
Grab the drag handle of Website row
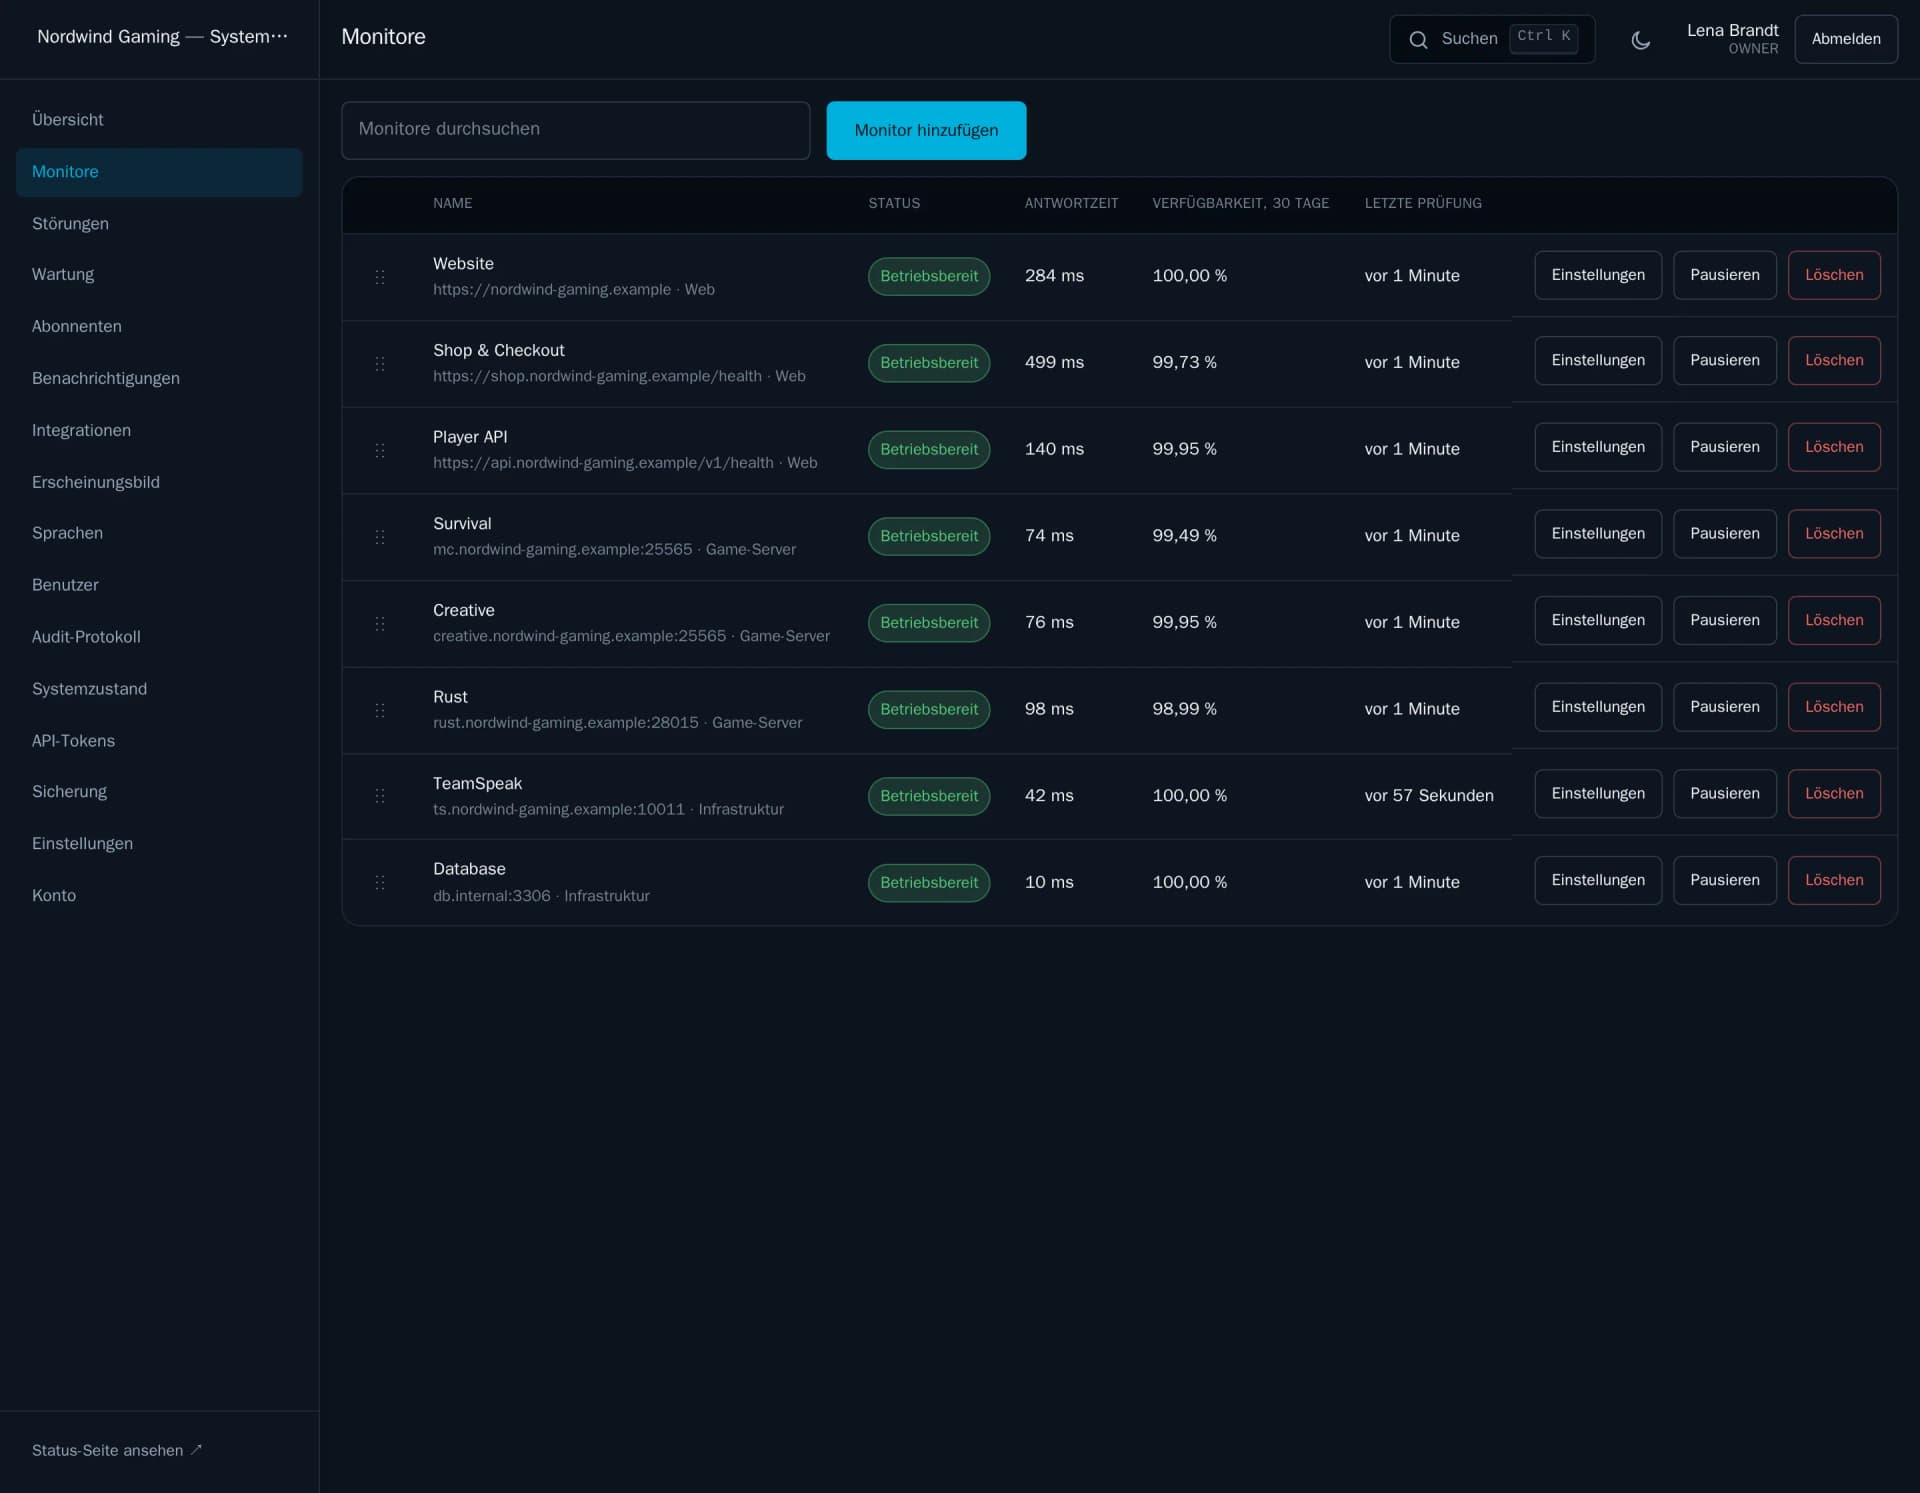pos(380,277)
